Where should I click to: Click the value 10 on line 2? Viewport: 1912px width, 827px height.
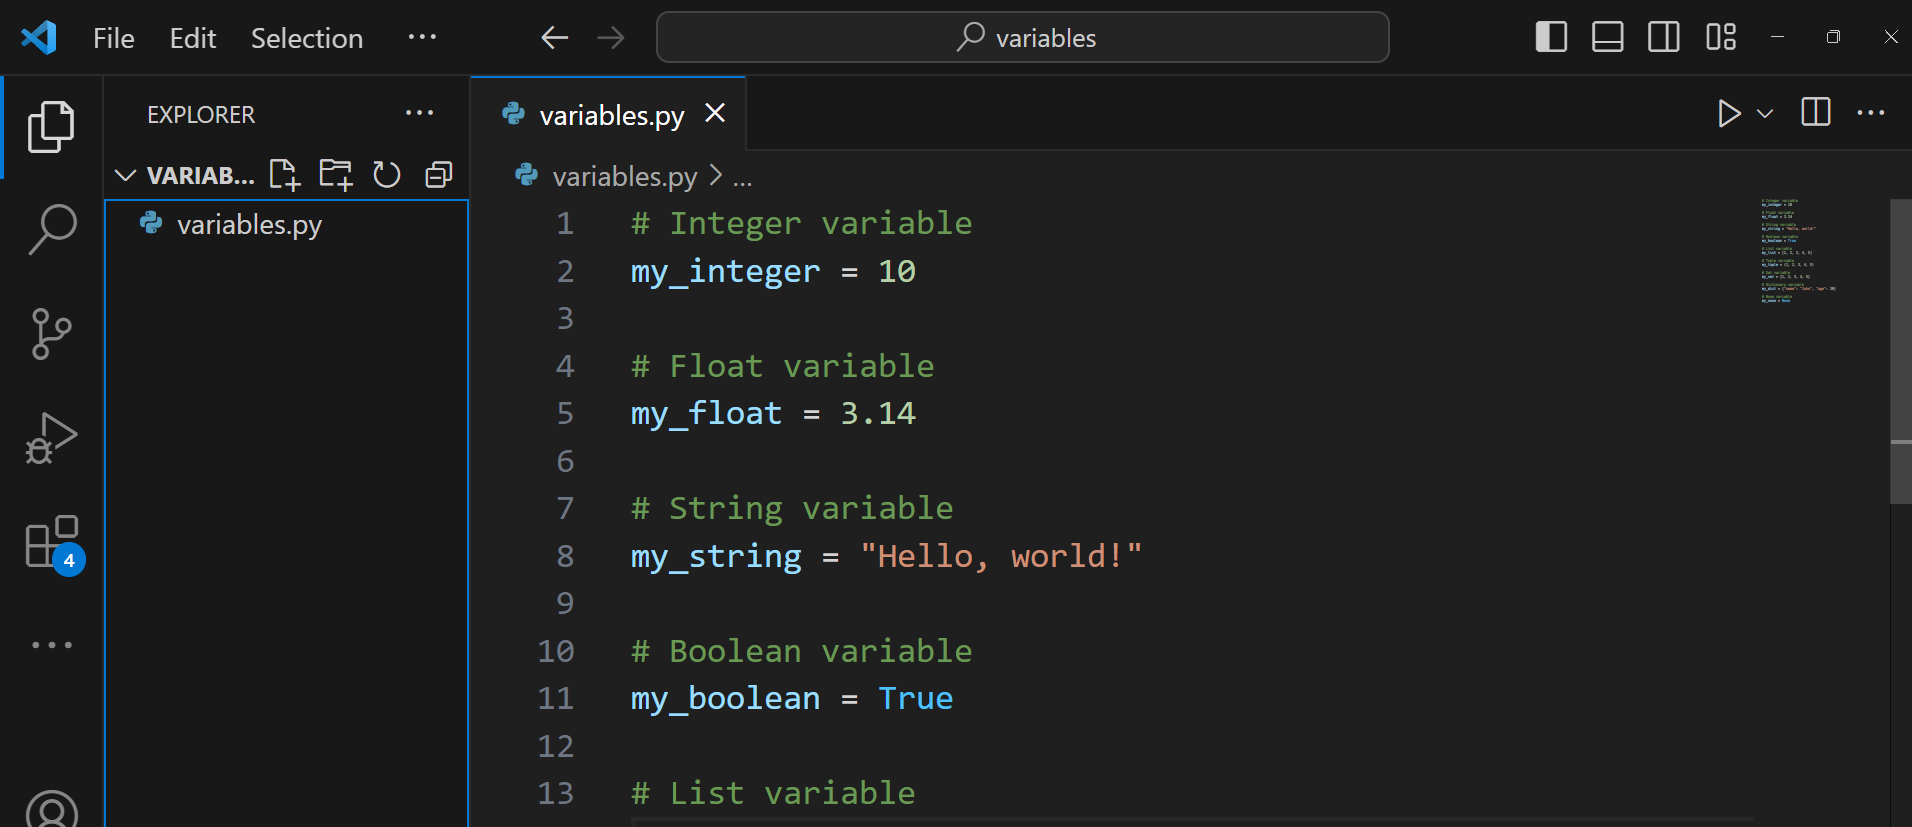coord(897,271)
